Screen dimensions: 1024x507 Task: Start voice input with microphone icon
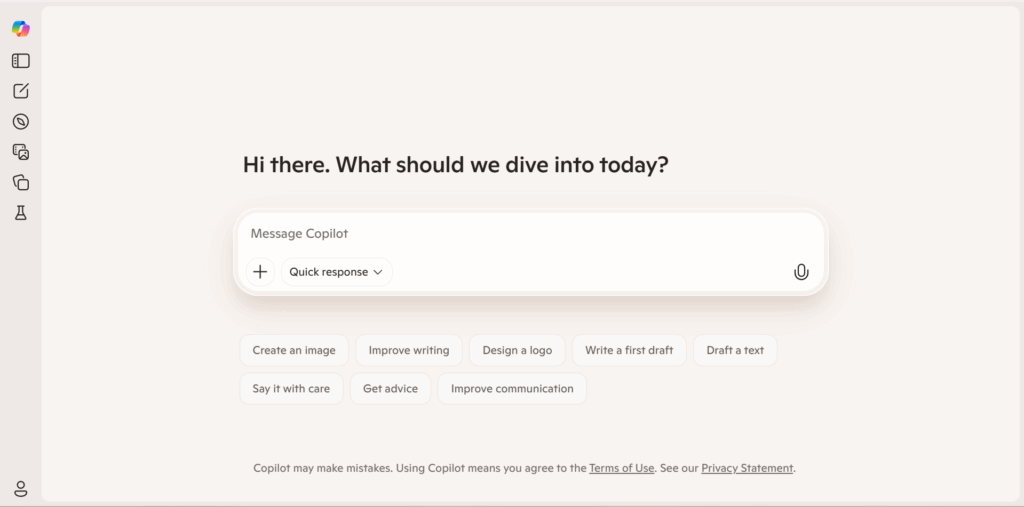click(x=801, y=272)
